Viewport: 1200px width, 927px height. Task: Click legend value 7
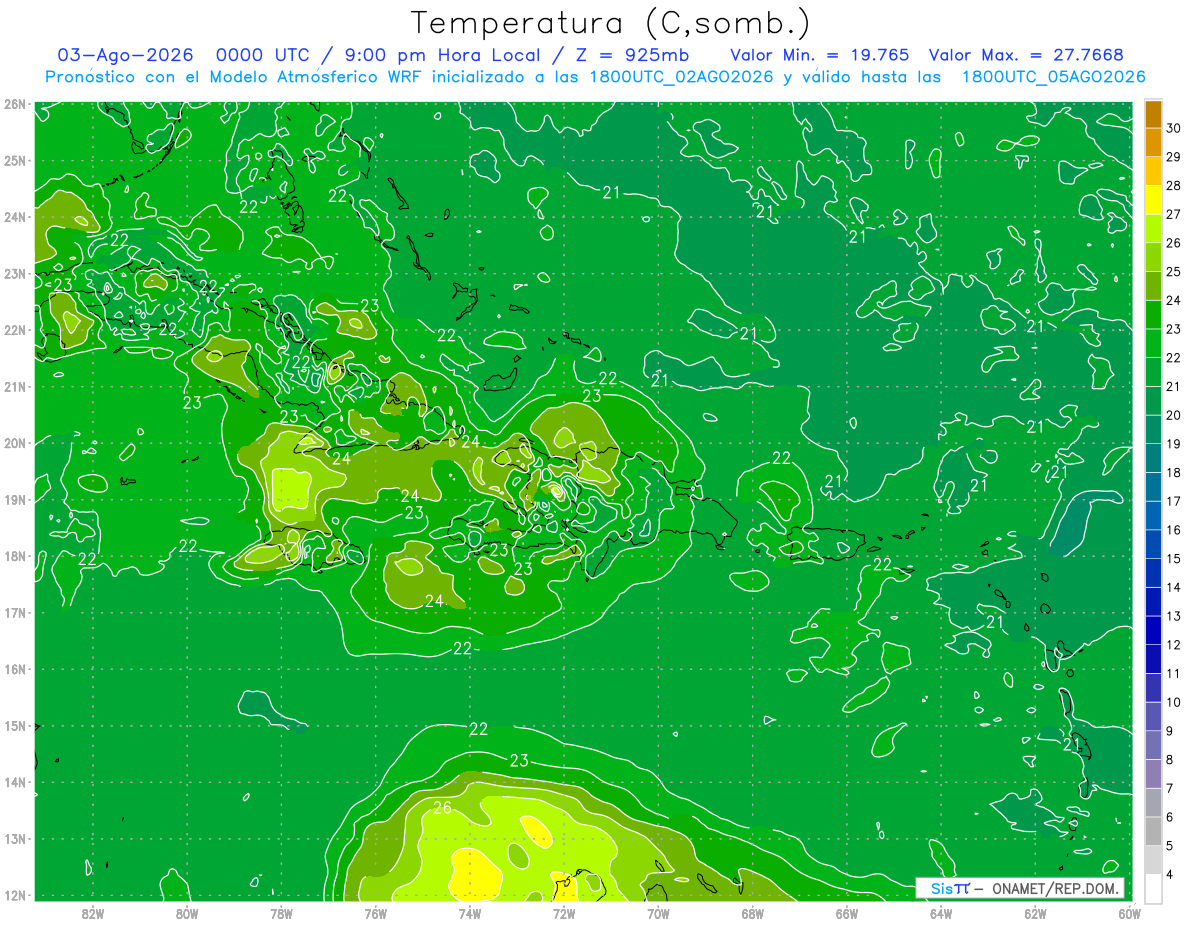click(x=1170, y=788)
